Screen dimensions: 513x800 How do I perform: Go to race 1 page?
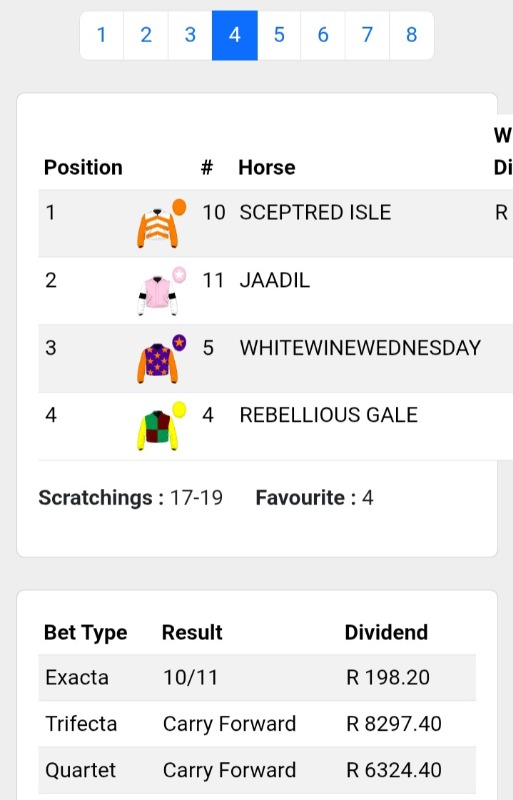(x=102, y=35)
